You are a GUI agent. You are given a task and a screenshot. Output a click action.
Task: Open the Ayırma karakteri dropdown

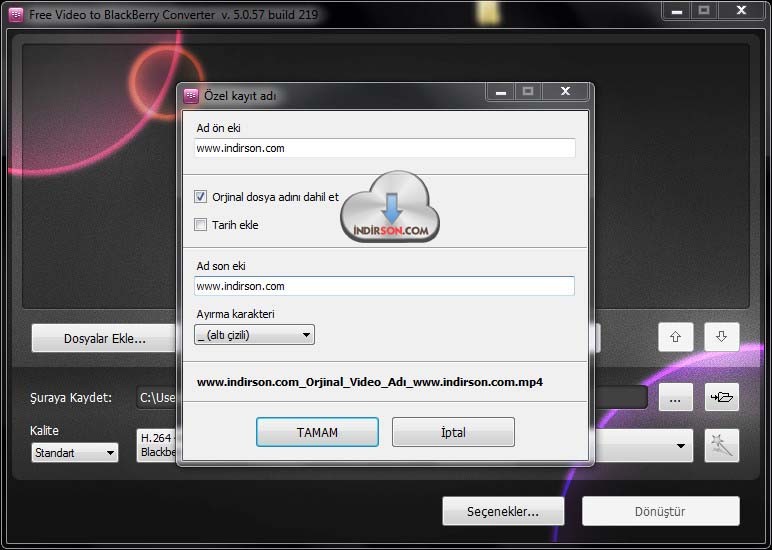click(255, 335)
